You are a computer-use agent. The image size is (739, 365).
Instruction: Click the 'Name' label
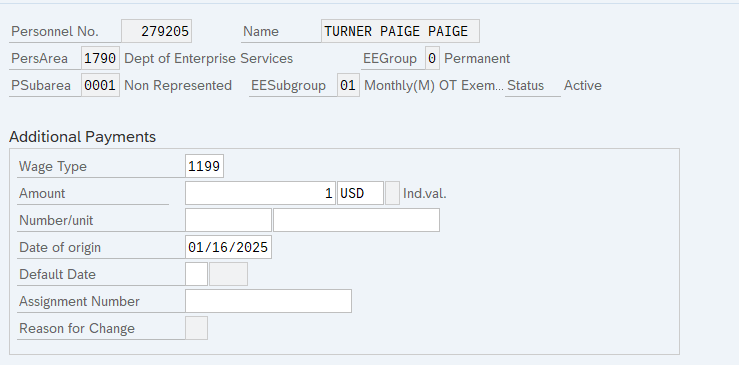[261, 32]
